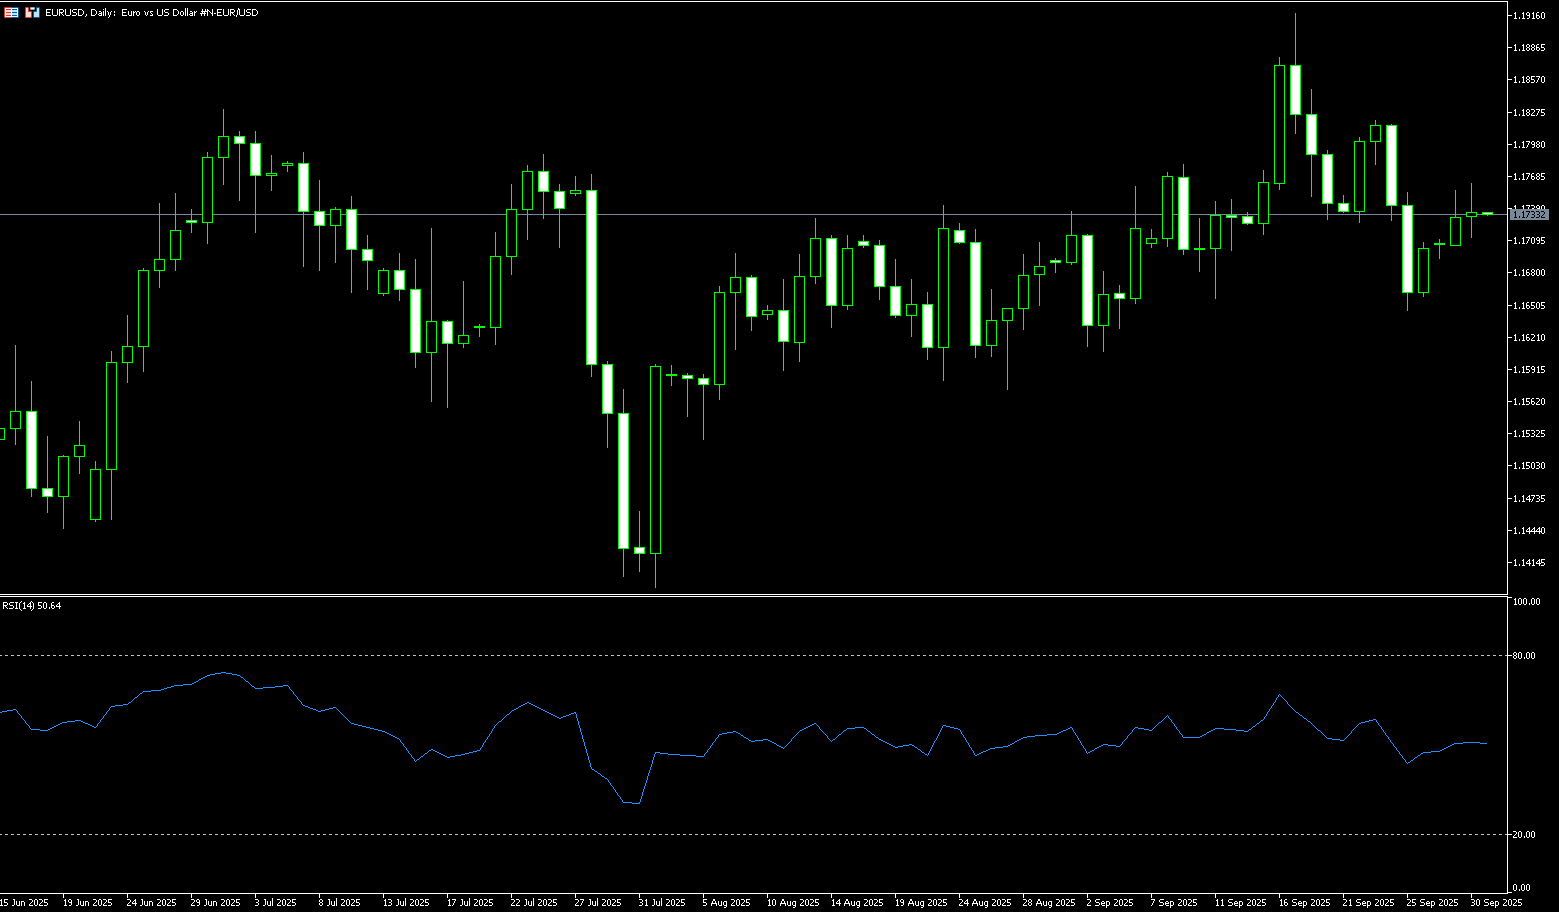Select the 30 Sep 2025 date label
Screen dimensions: 1559x912
pos(1496,903)
